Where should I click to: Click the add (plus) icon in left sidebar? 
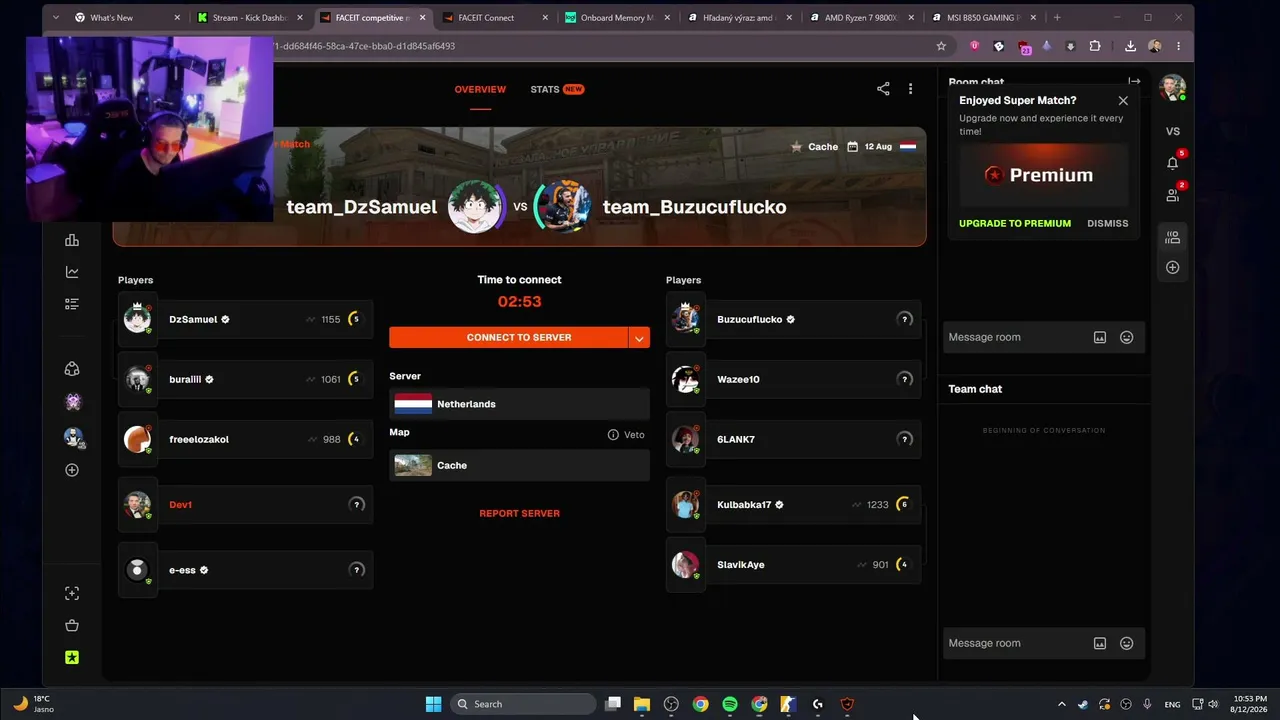72,470
